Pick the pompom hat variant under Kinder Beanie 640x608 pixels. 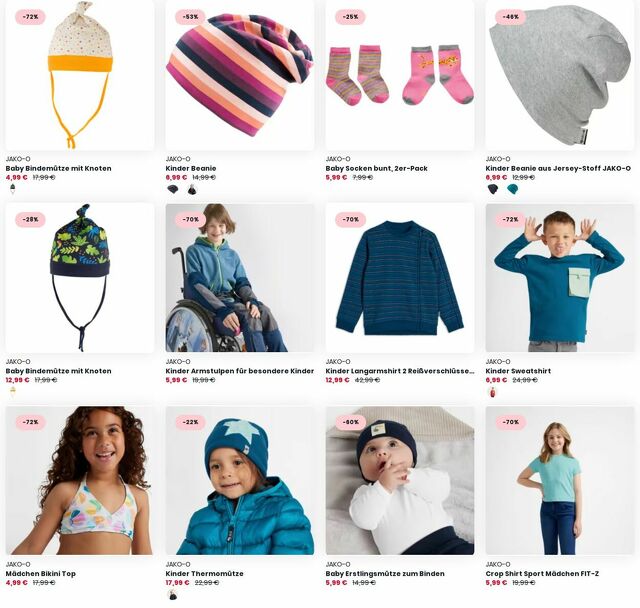(191, 189)
